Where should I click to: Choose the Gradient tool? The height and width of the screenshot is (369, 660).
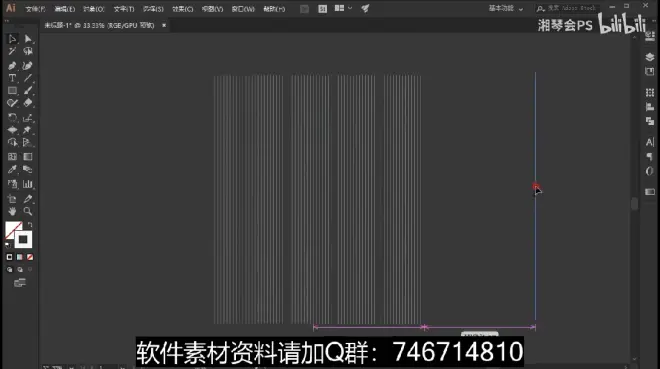pos(28,157)
